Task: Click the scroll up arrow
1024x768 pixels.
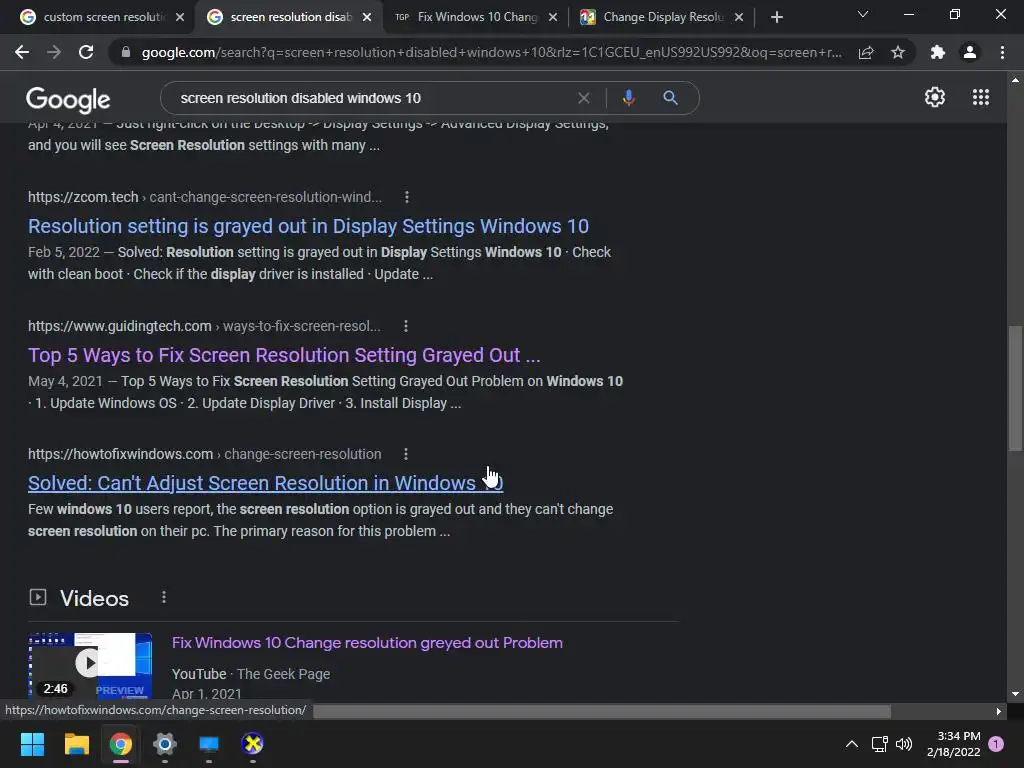Action: 1015,80
